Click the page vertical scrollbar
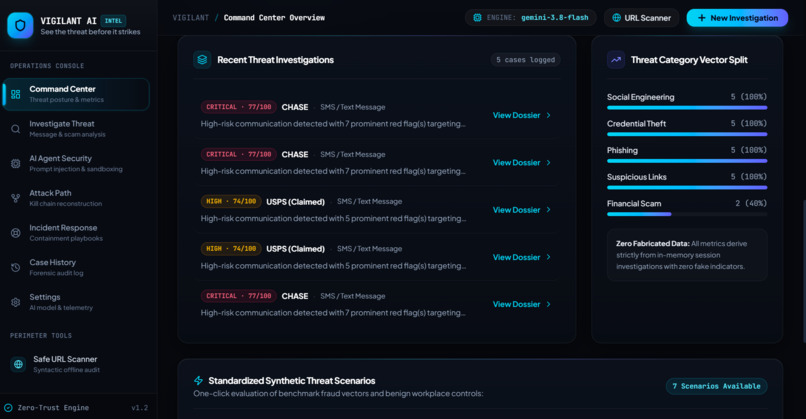 click(803, 270)
